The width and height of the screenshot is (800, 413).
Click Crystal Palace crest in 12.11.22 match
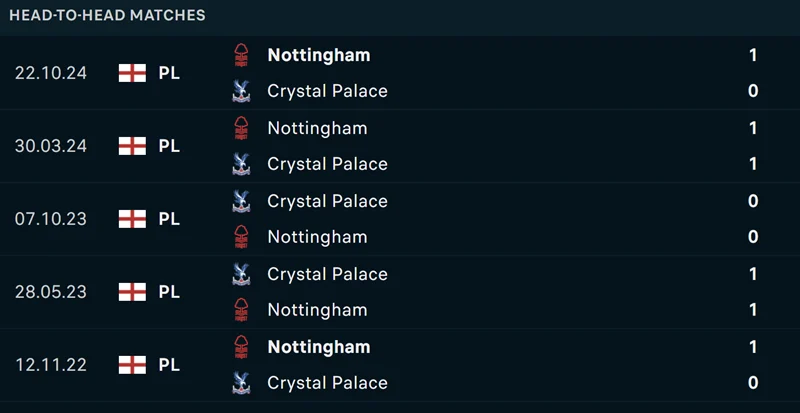coord(240,383)
